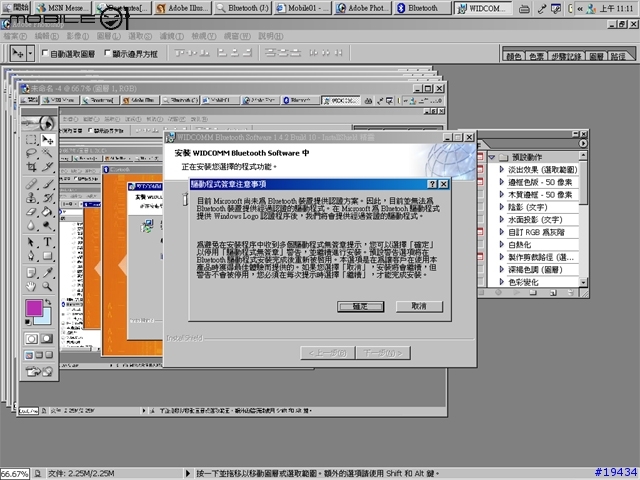Click 取消 in driver signature dialog
This screenshot has width=640, height=480.
419,306
